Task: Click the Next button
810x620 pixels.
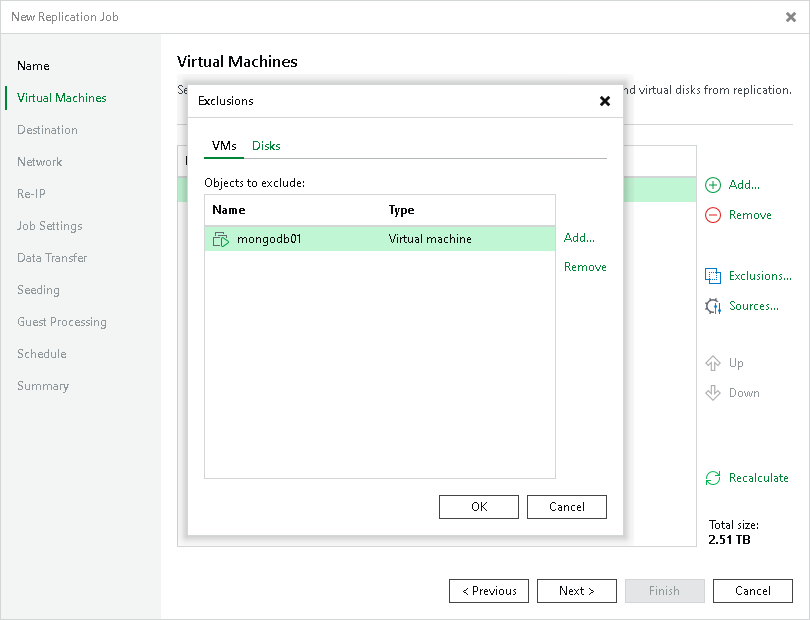Action: (x=577, y=591)
